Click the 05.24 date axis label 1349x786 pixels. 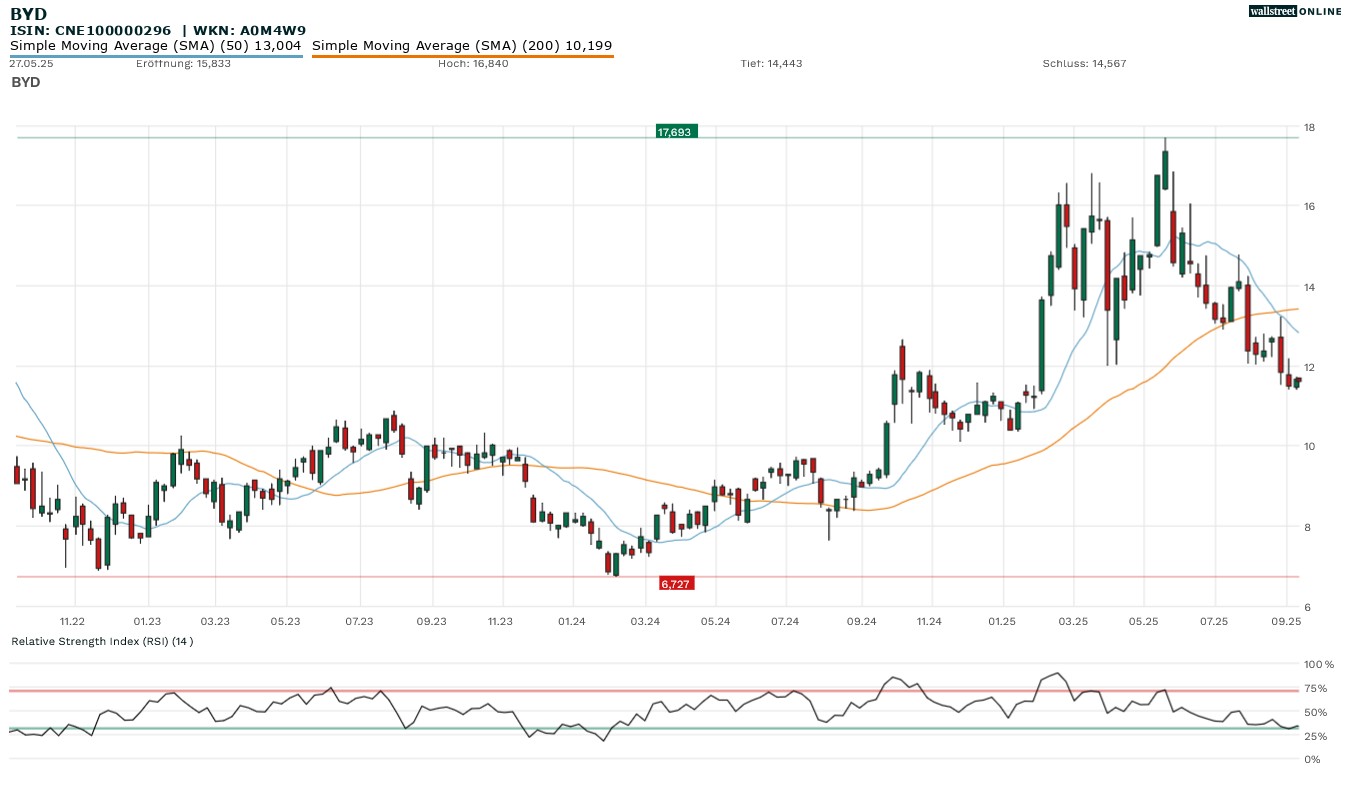pos(715,621)
